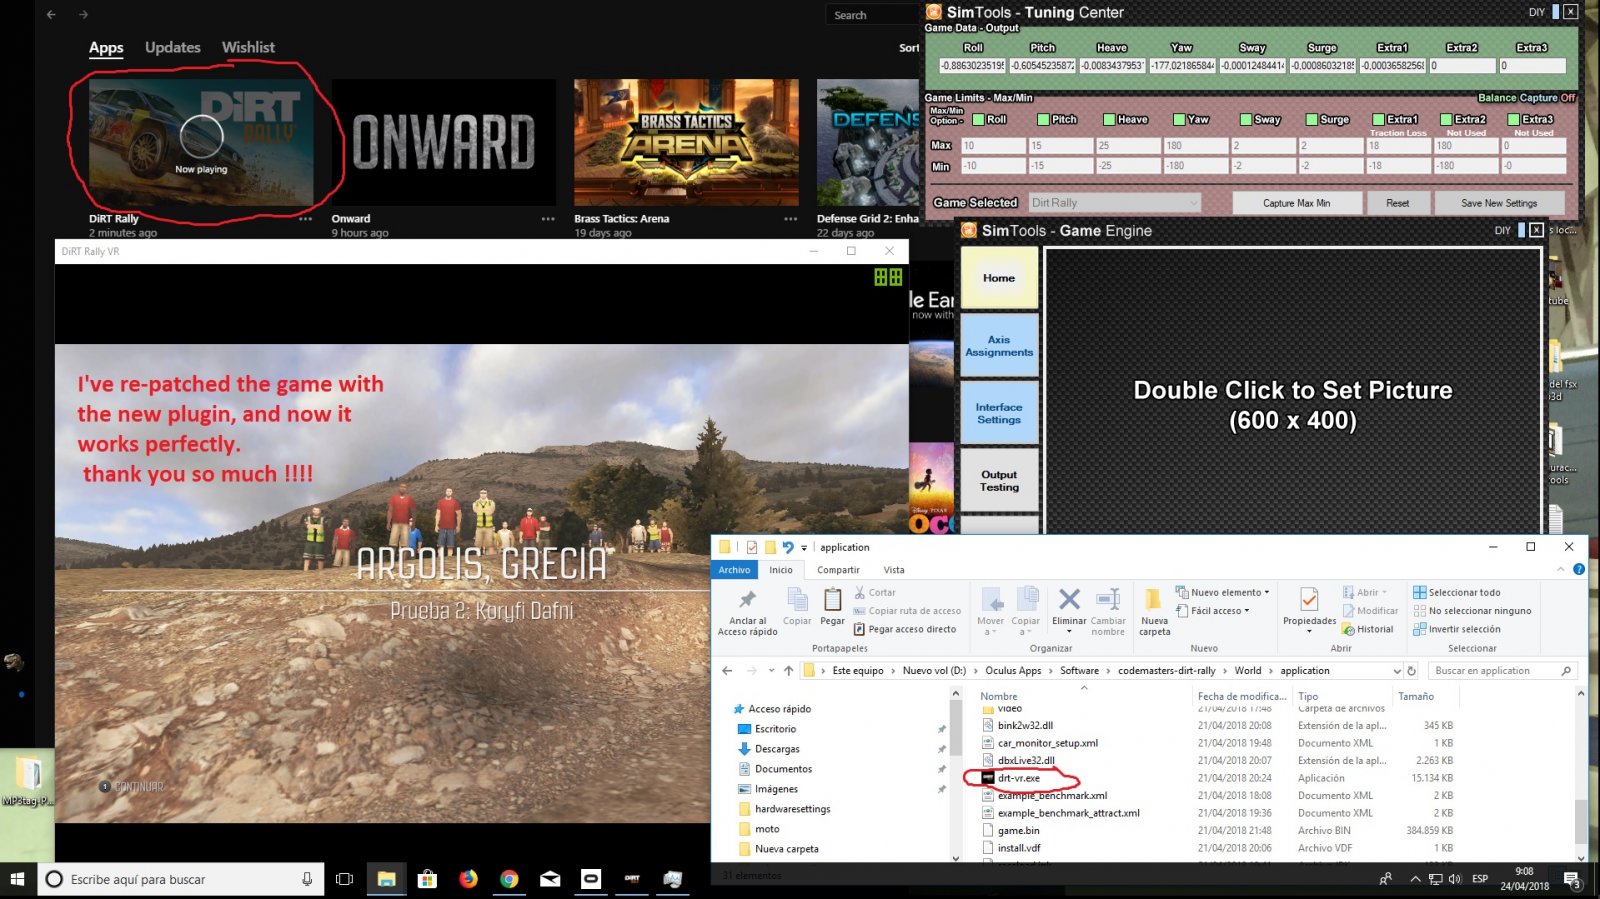Click the refresh icon beside address bar
Viewport: 1600px width, 899px height.
(x=1412, y=671)
